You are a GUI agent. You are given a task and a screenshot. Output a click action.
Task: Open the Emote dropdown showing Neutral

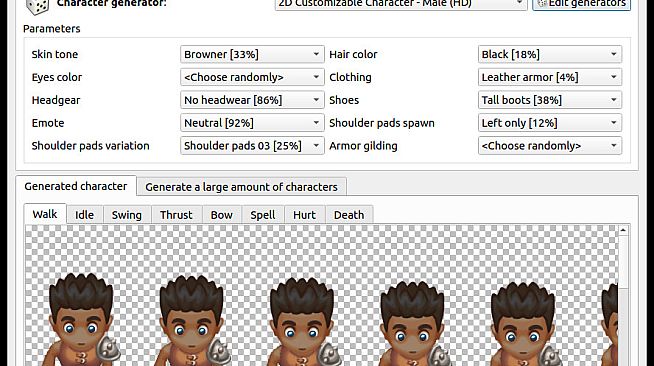click(252, 123)
